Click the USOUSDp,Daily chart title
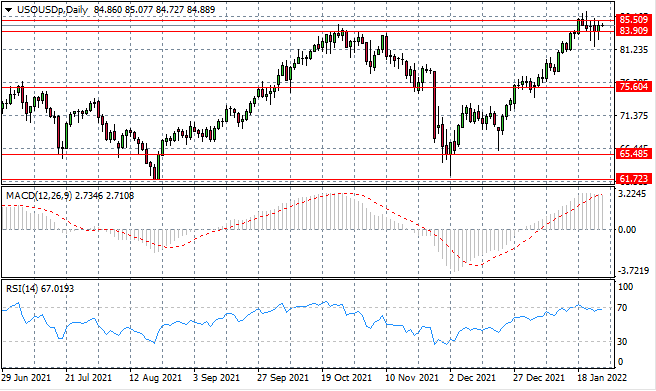656x391 pixels. click(x=52, y=10)
